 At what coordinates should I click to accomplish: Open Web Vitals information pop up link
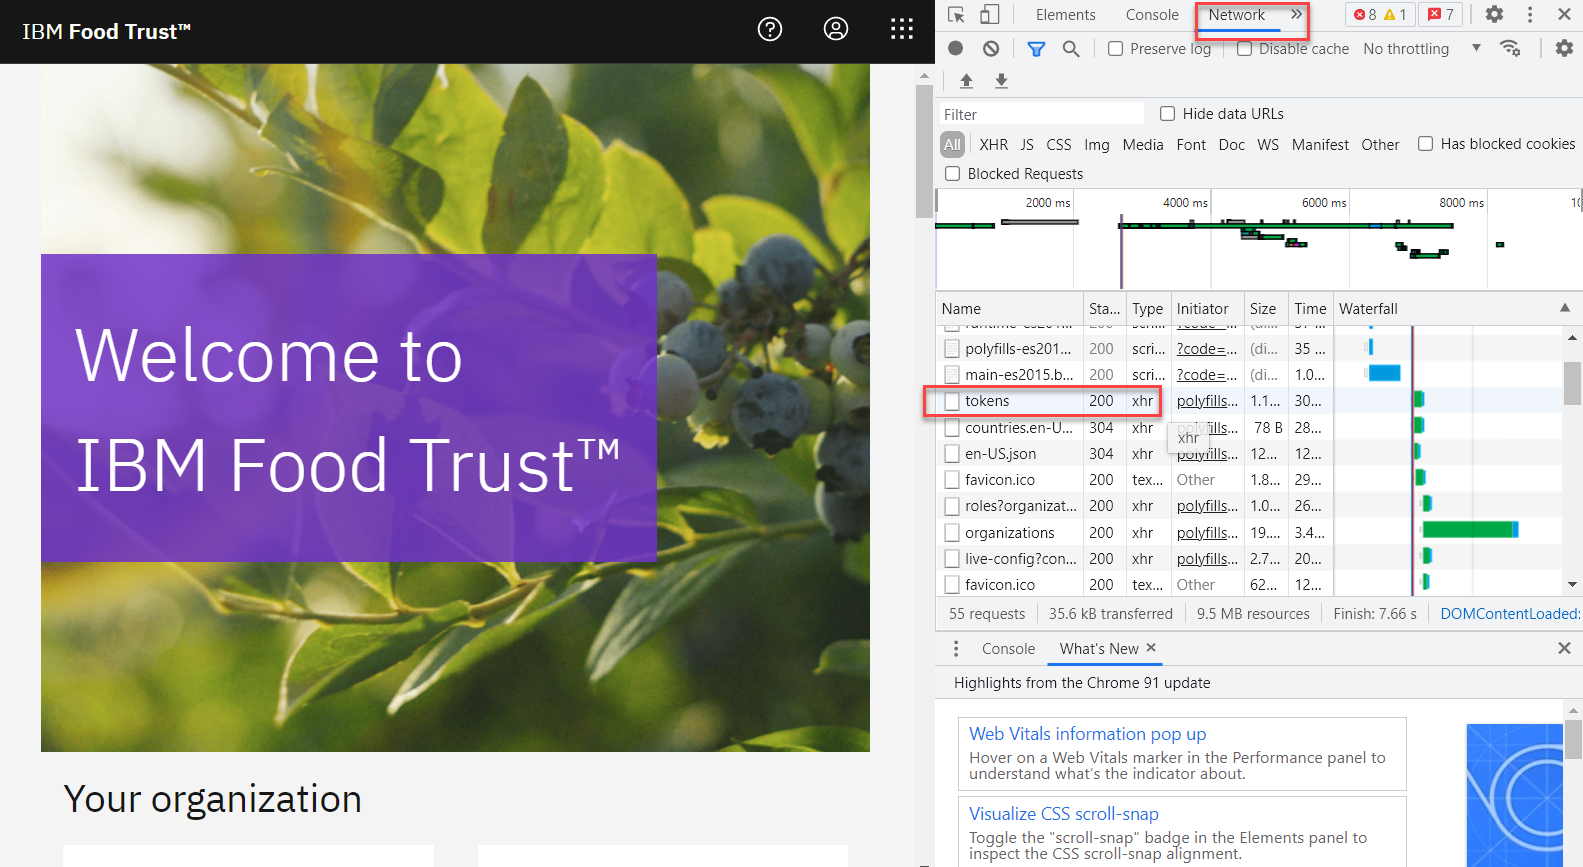1087,734
